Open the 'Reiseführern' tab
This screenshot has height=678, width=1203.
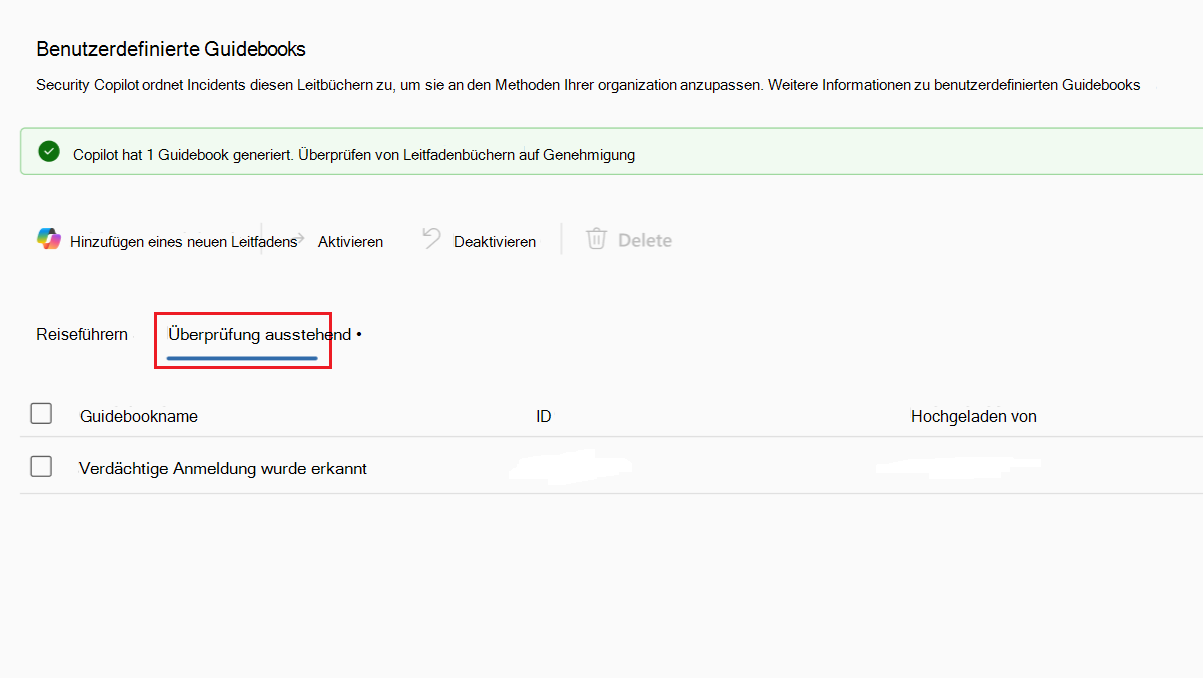81,334
